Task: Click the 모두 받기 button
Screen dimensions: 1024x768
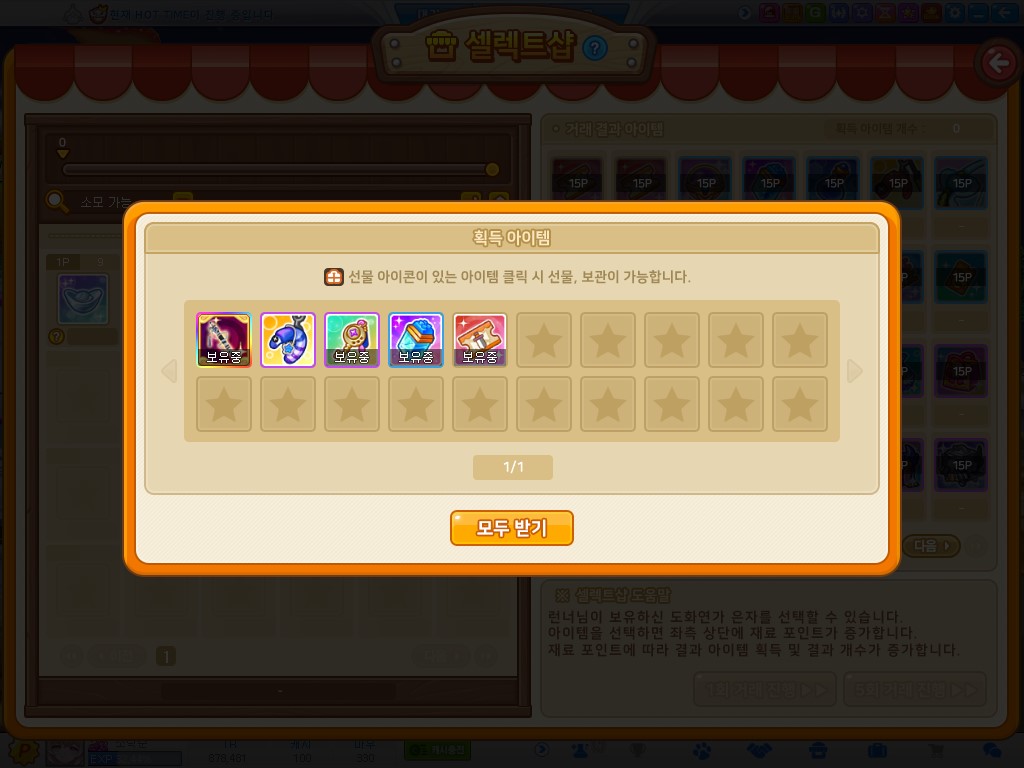Action: tap(511, 528)
